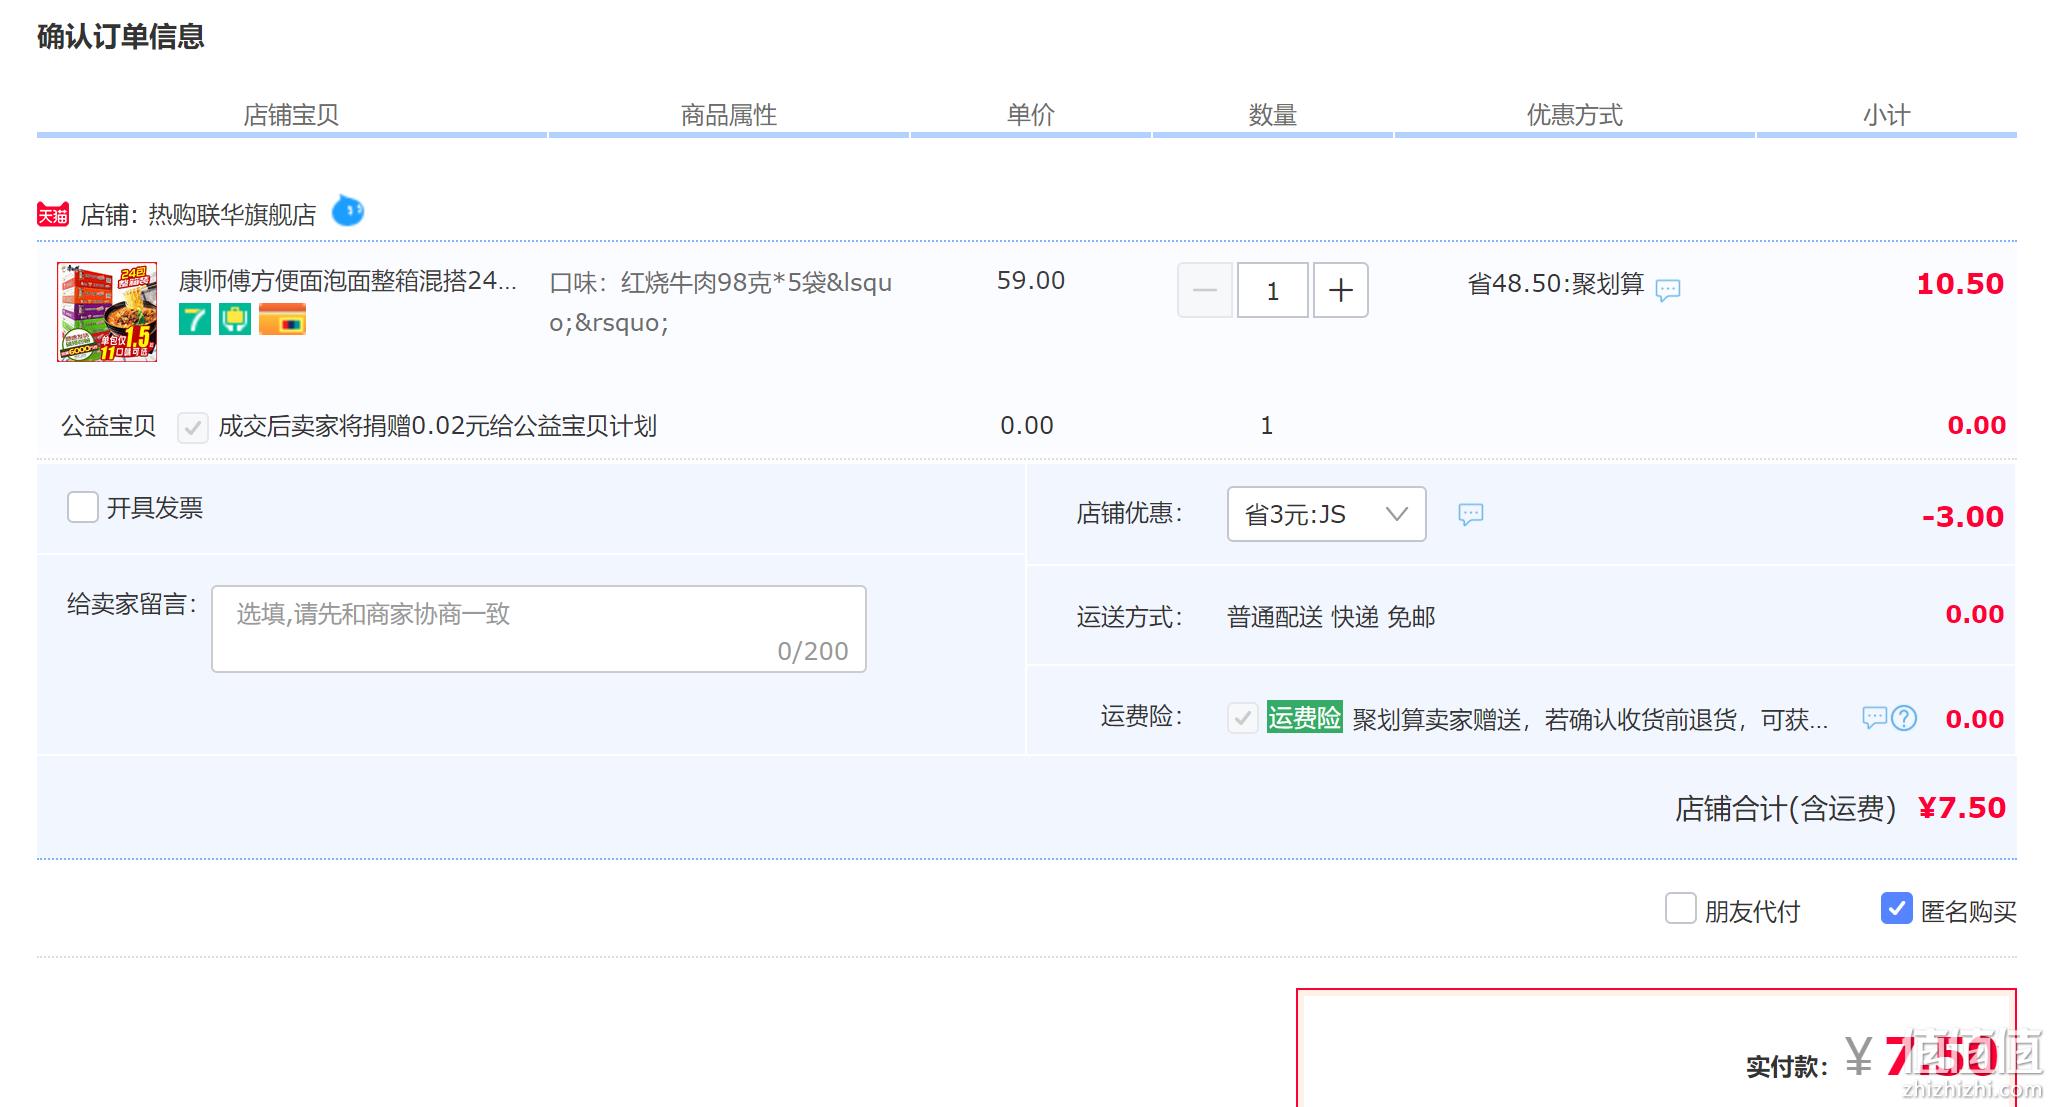Click the product subtotal 10.50

(x=1960, y=284)
